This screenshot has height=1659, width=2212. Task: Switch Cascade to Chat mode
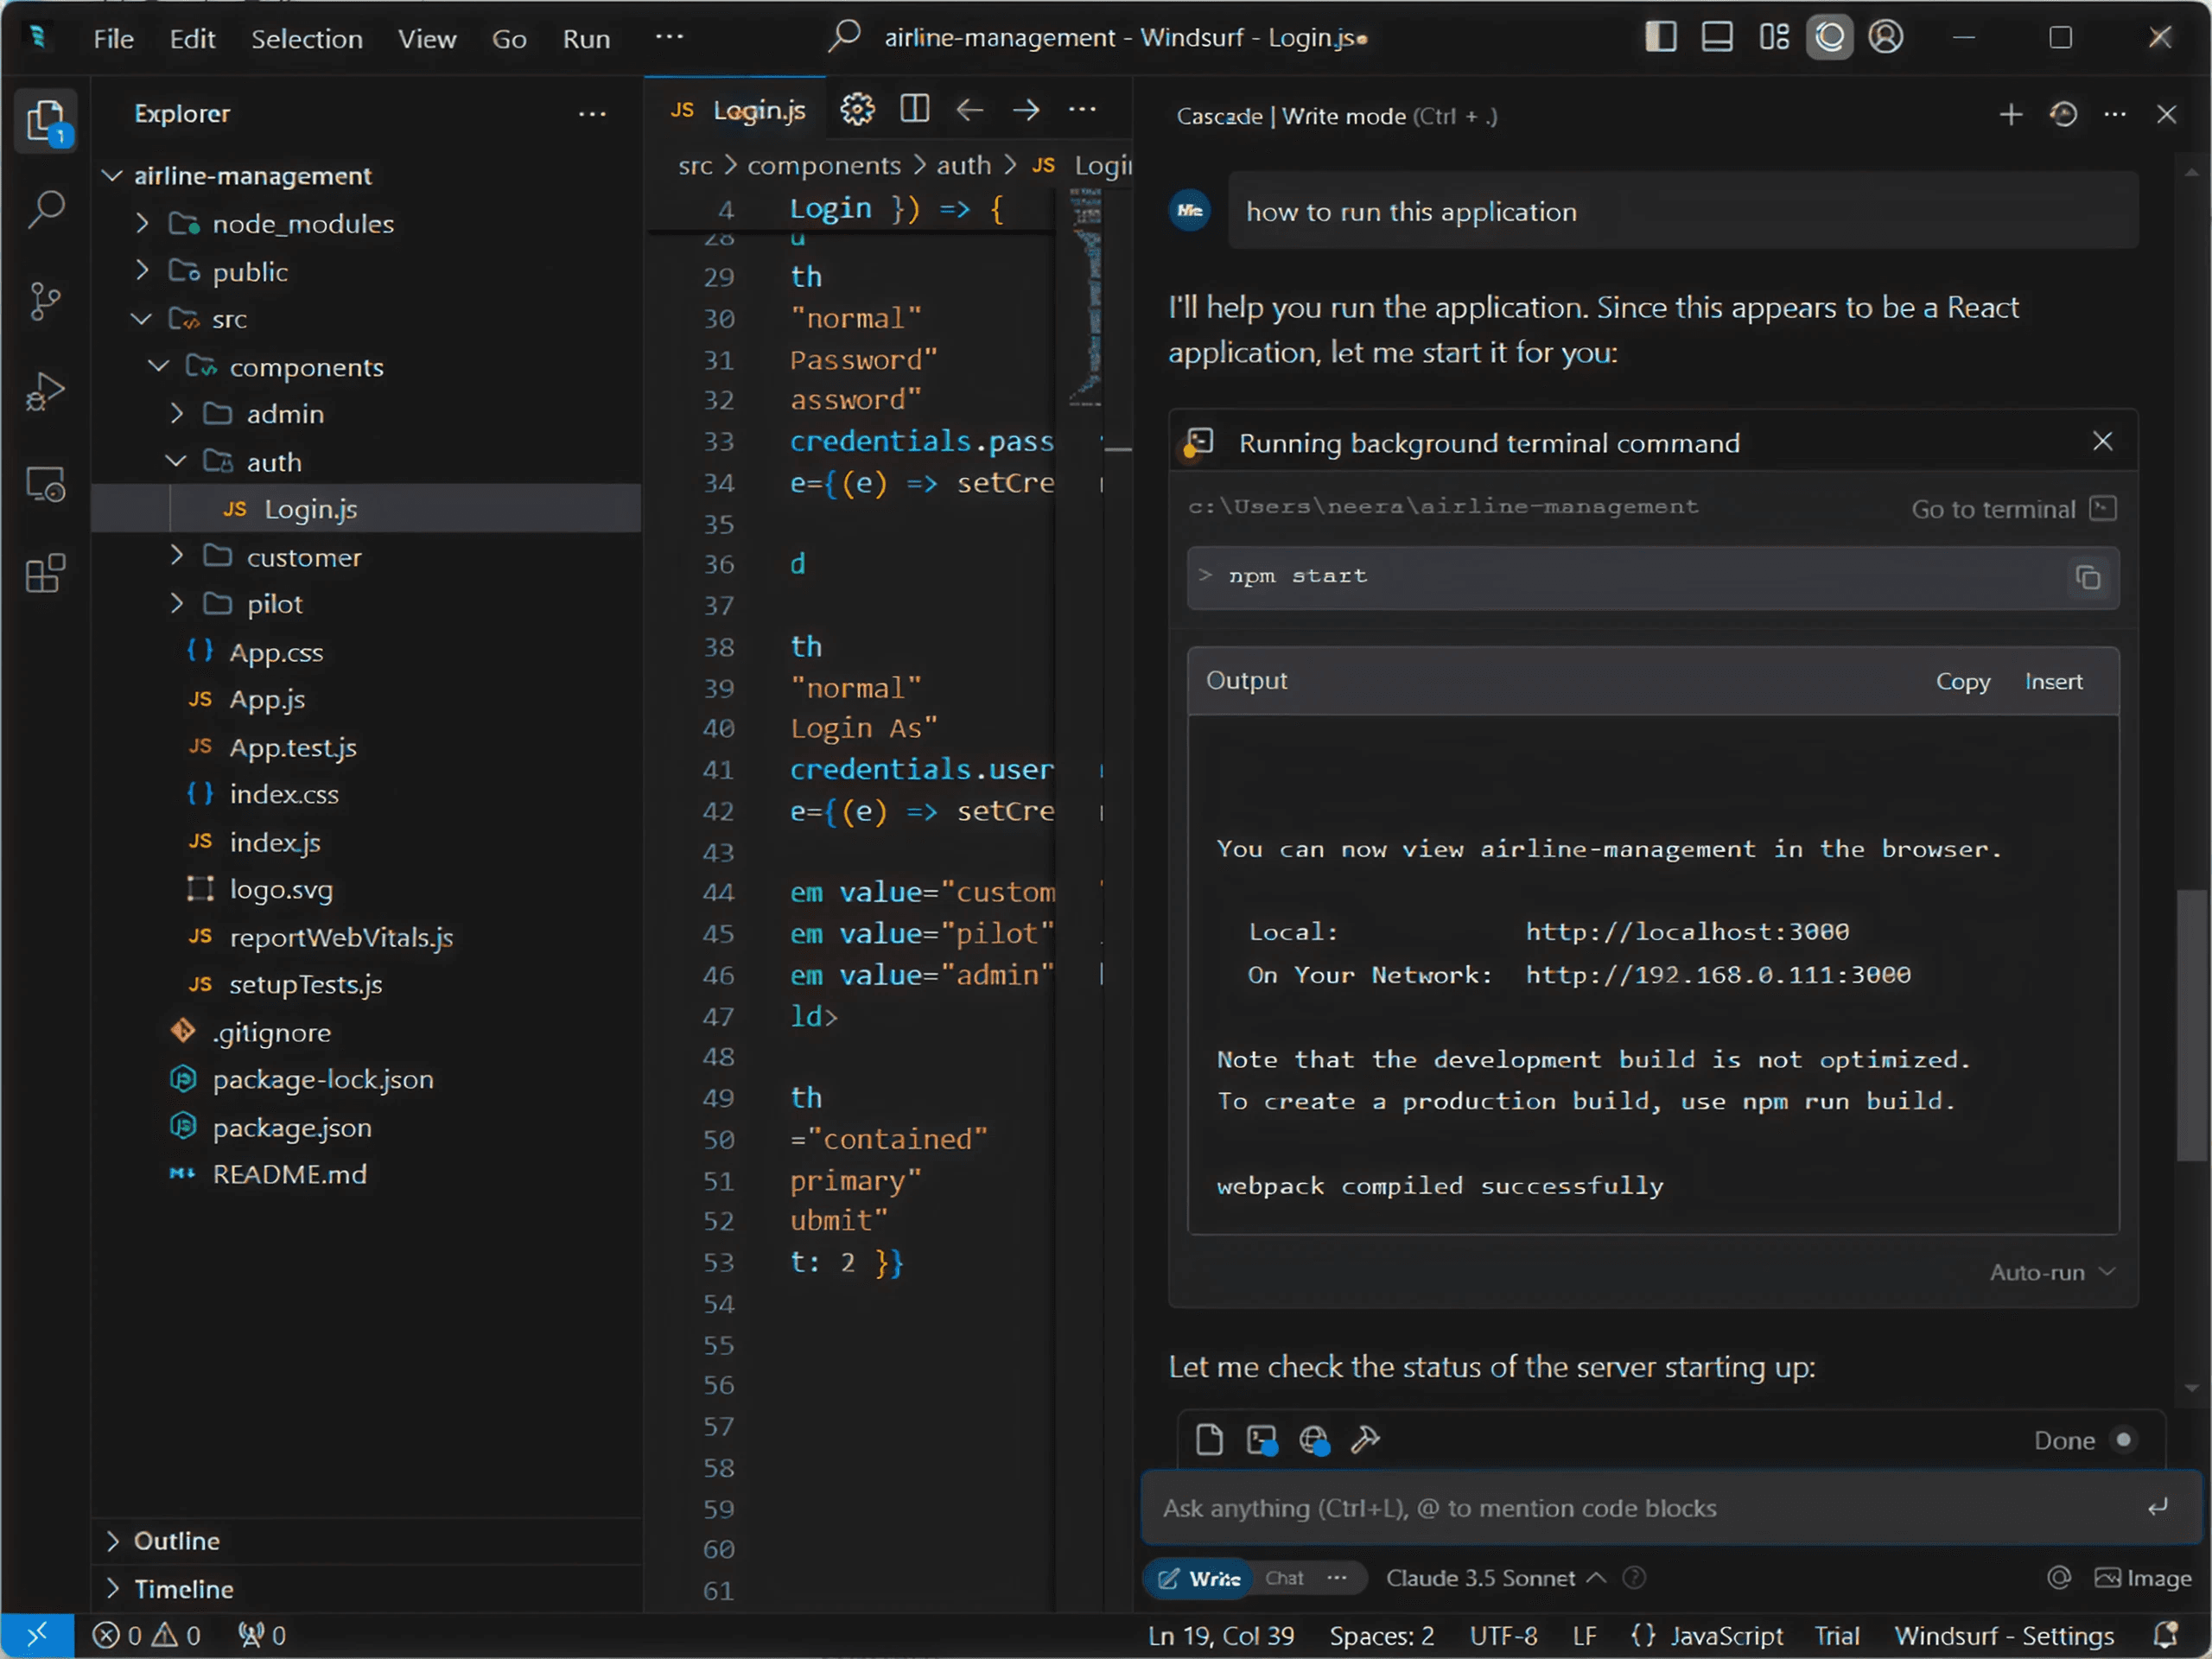pyautogui.click(x=1283, y=1578)
